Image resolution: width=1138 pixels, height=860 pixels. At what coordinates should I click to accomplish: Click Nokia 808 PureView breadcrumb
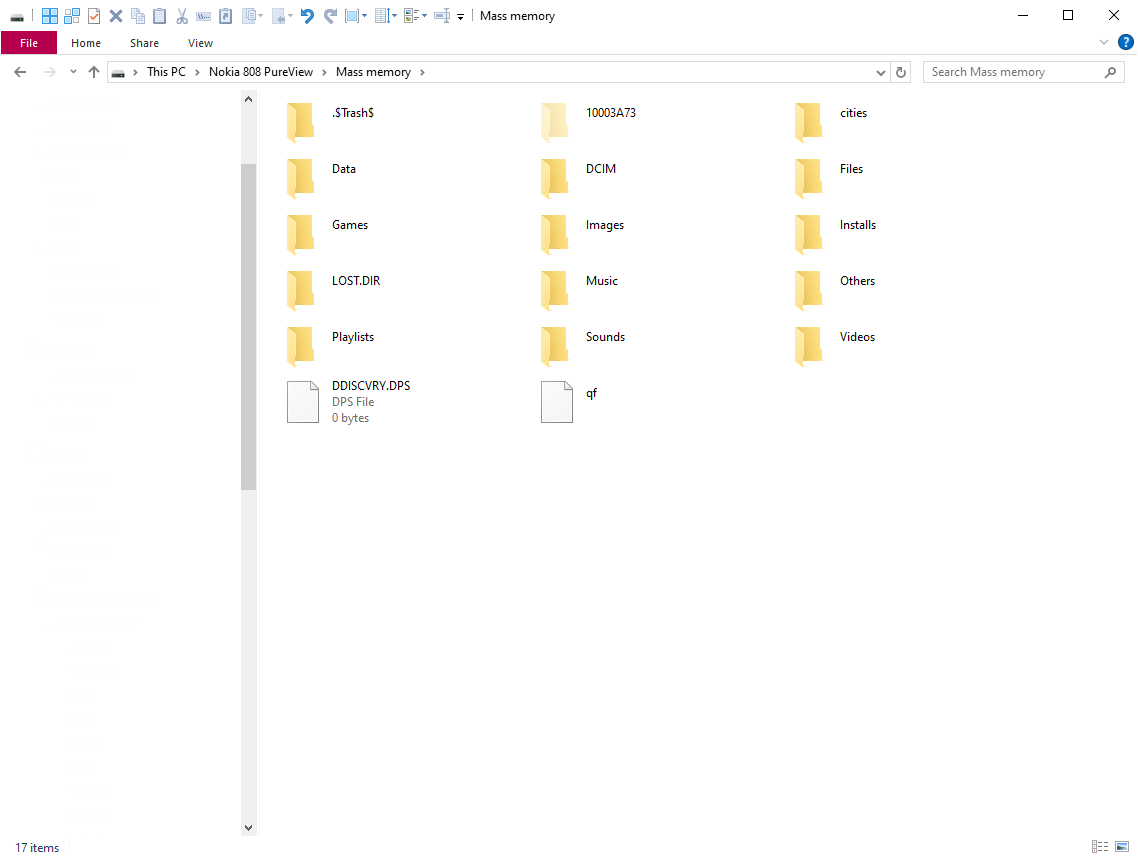coord(261,72)
